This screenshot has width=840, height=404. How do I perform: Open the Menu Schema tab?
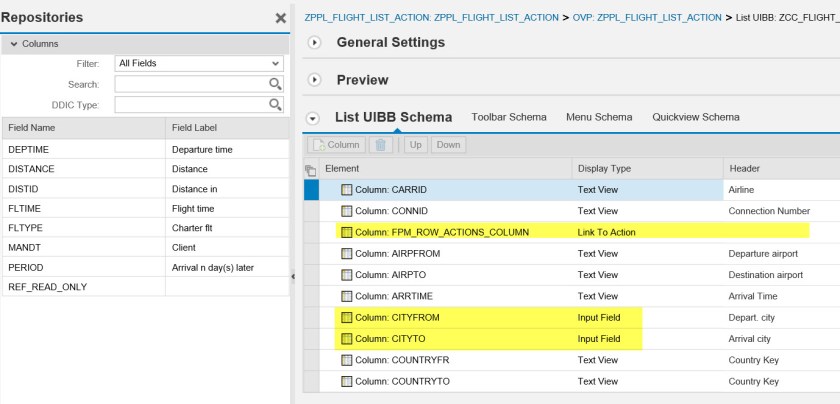599,117
